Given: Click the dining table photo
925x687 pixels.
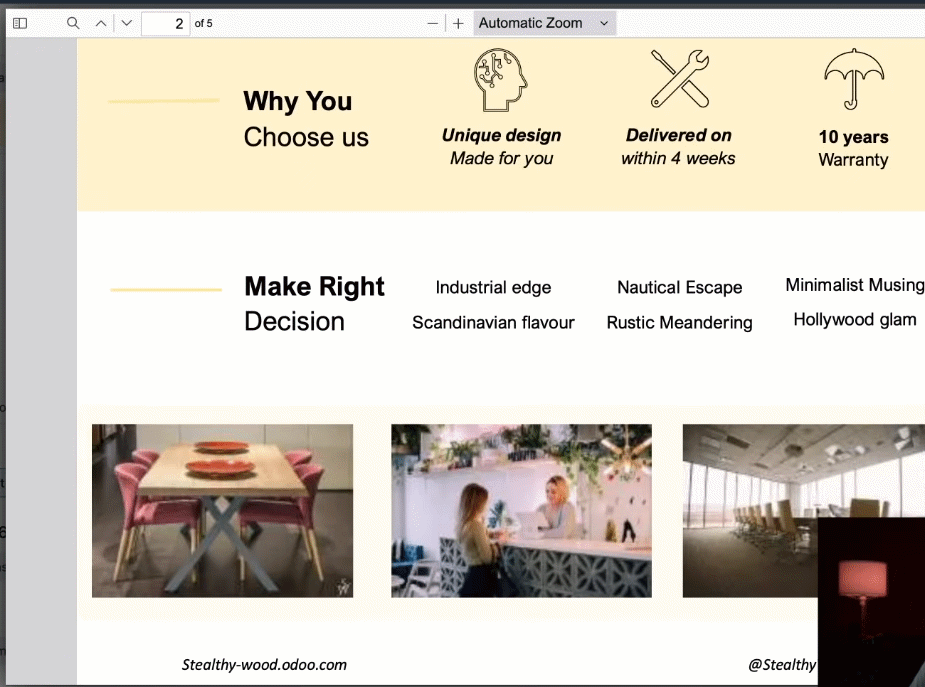Looking at the screenshot, I should (222, 511).
